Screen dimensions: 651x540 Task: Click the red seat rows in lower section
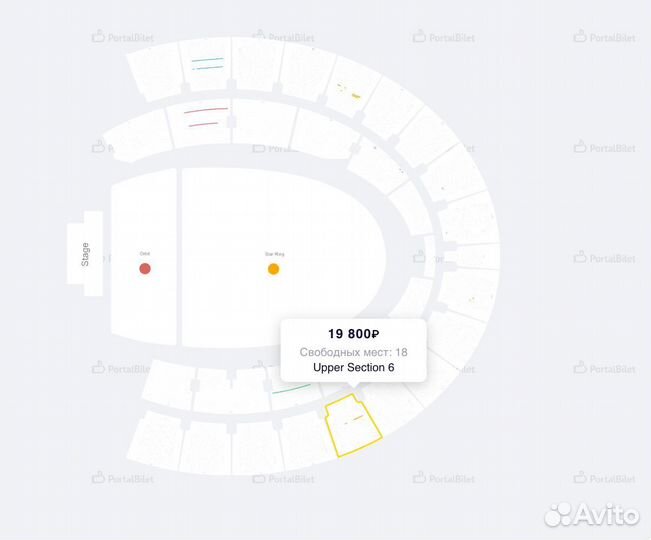(205, 115)
